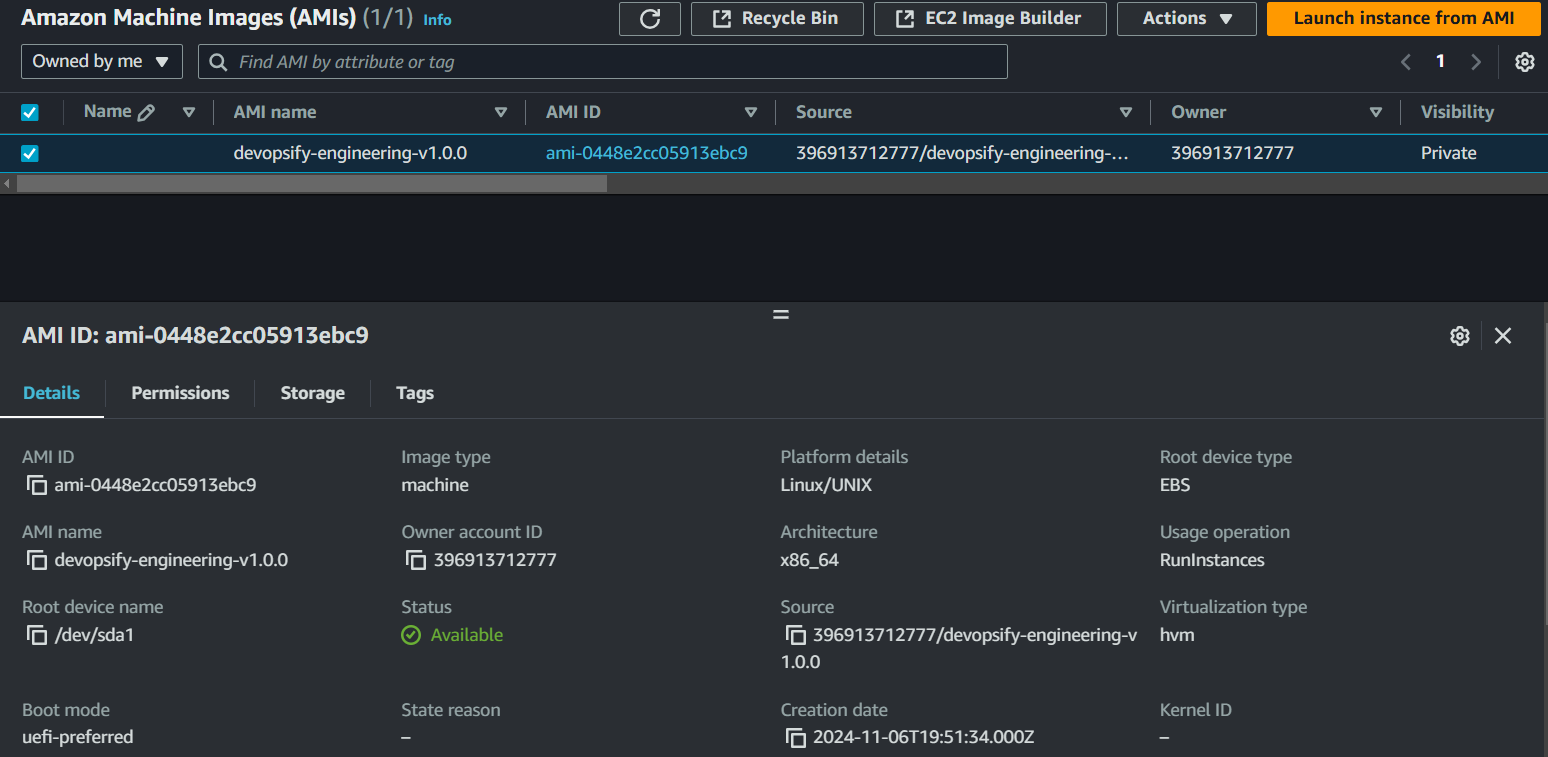This screenshot has width=1548, height=757.
Task: Click the panel resize handle icon
Action: [x=781, y=314]
